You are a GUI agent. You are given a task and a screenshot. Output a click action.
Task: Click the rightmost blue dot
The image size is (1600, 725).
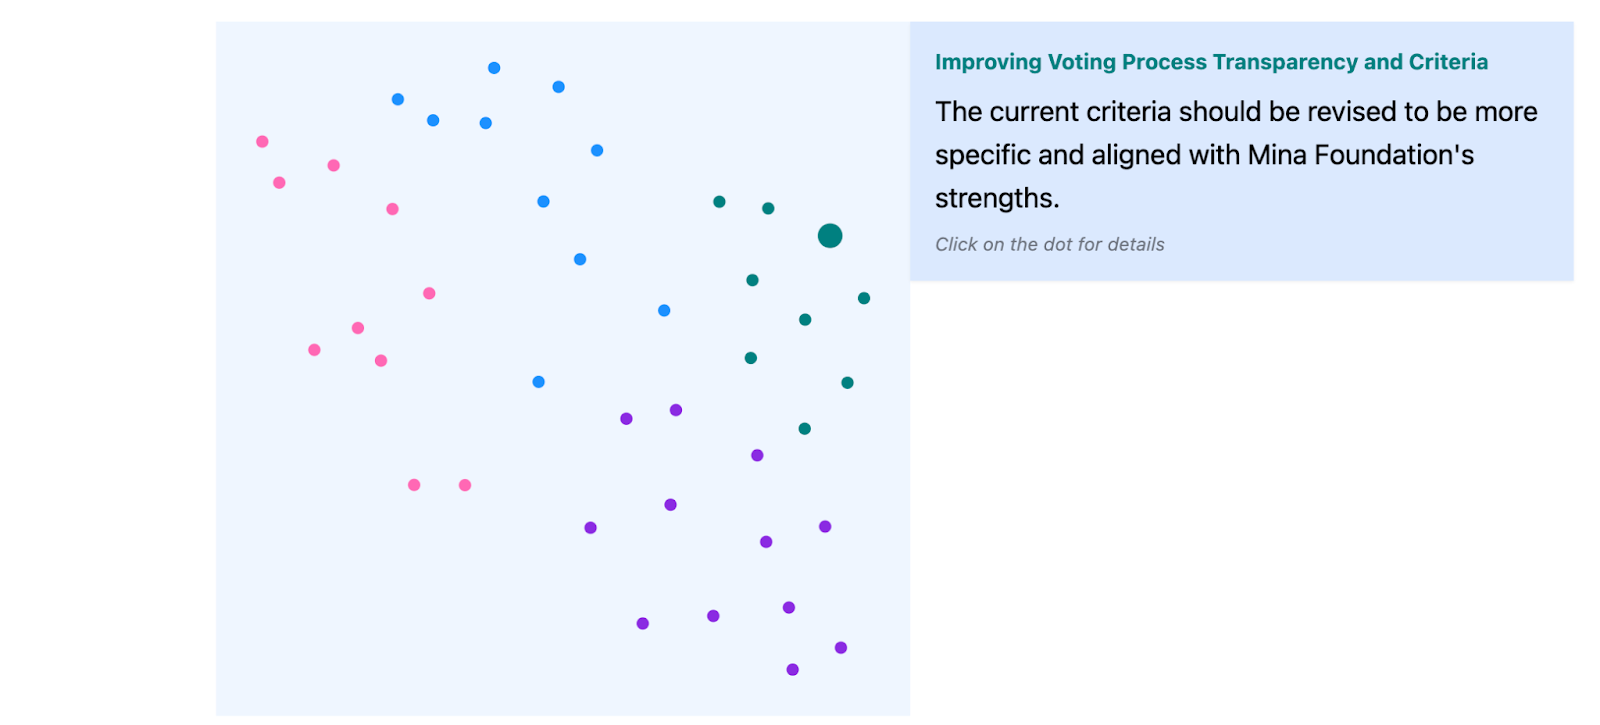tap(664, 311)
